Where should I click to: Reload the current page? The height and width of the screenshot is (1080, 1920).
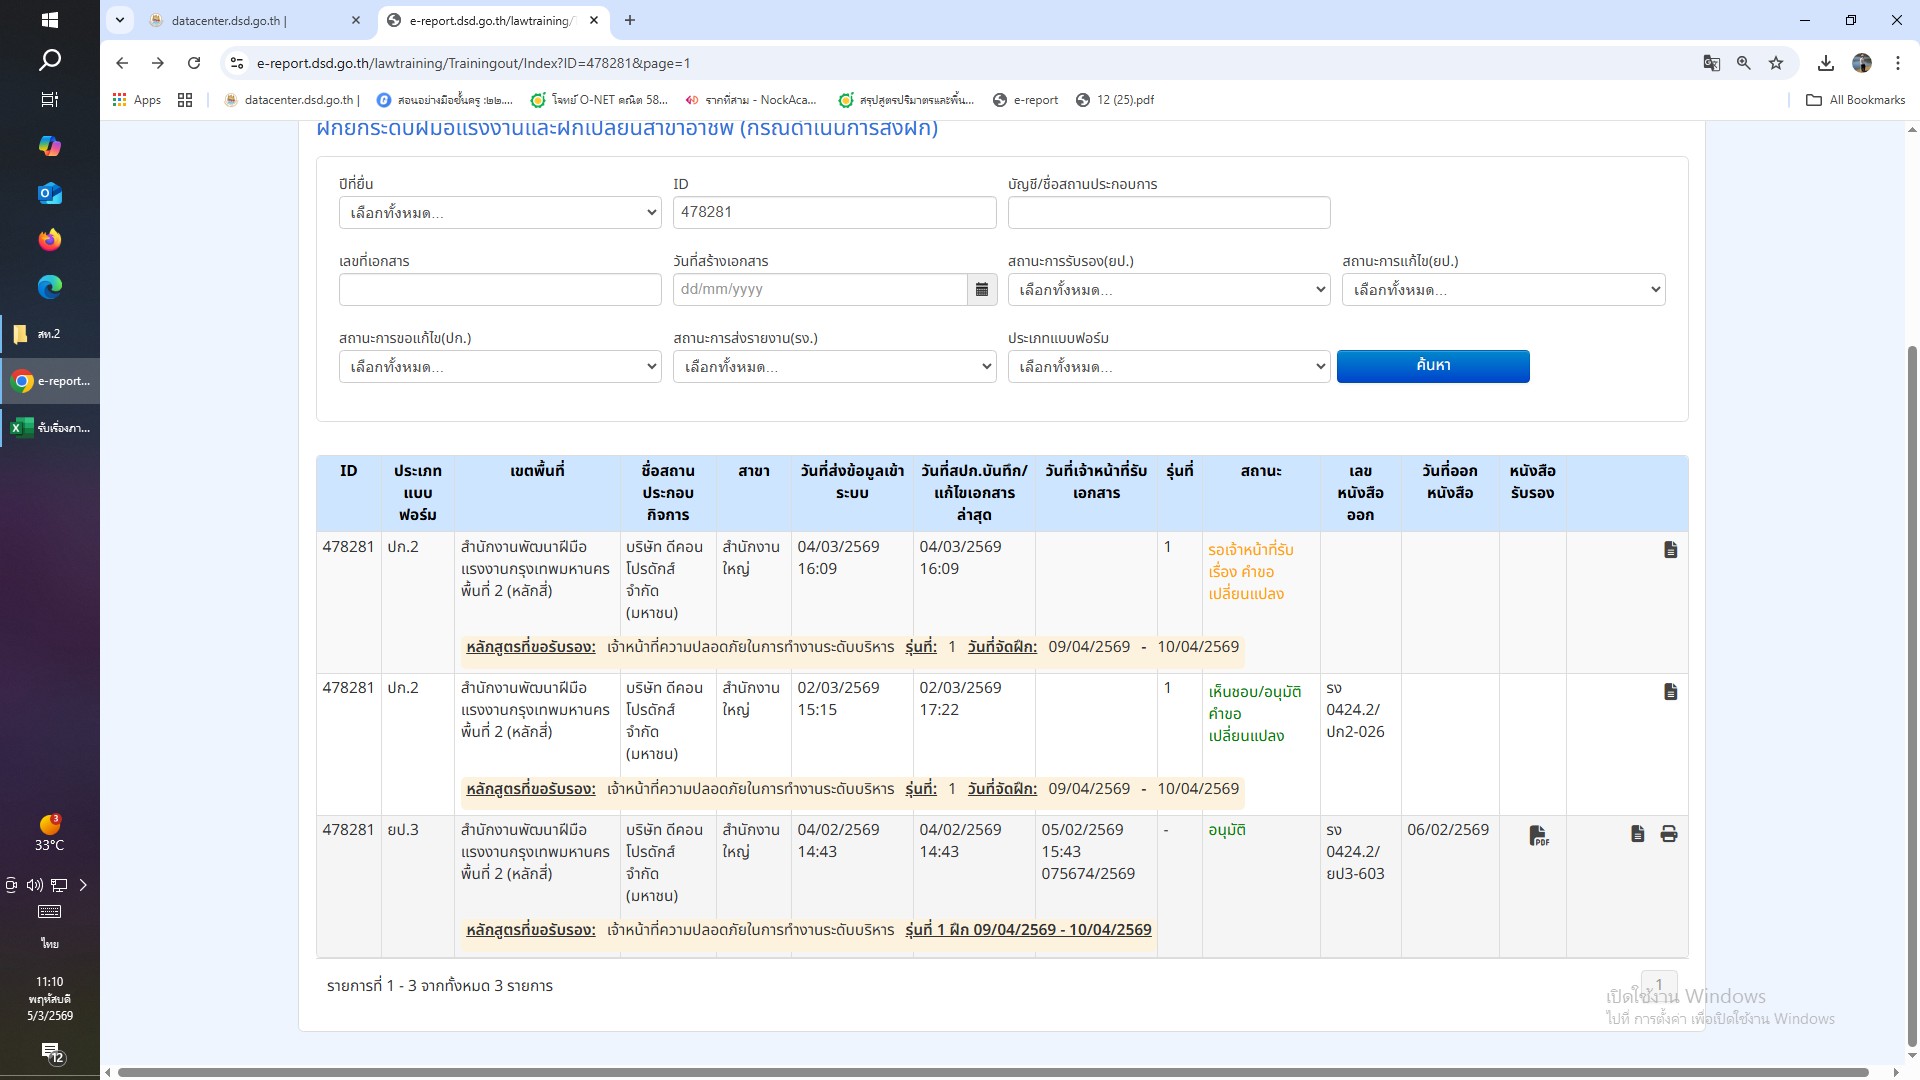click(194, 63)
